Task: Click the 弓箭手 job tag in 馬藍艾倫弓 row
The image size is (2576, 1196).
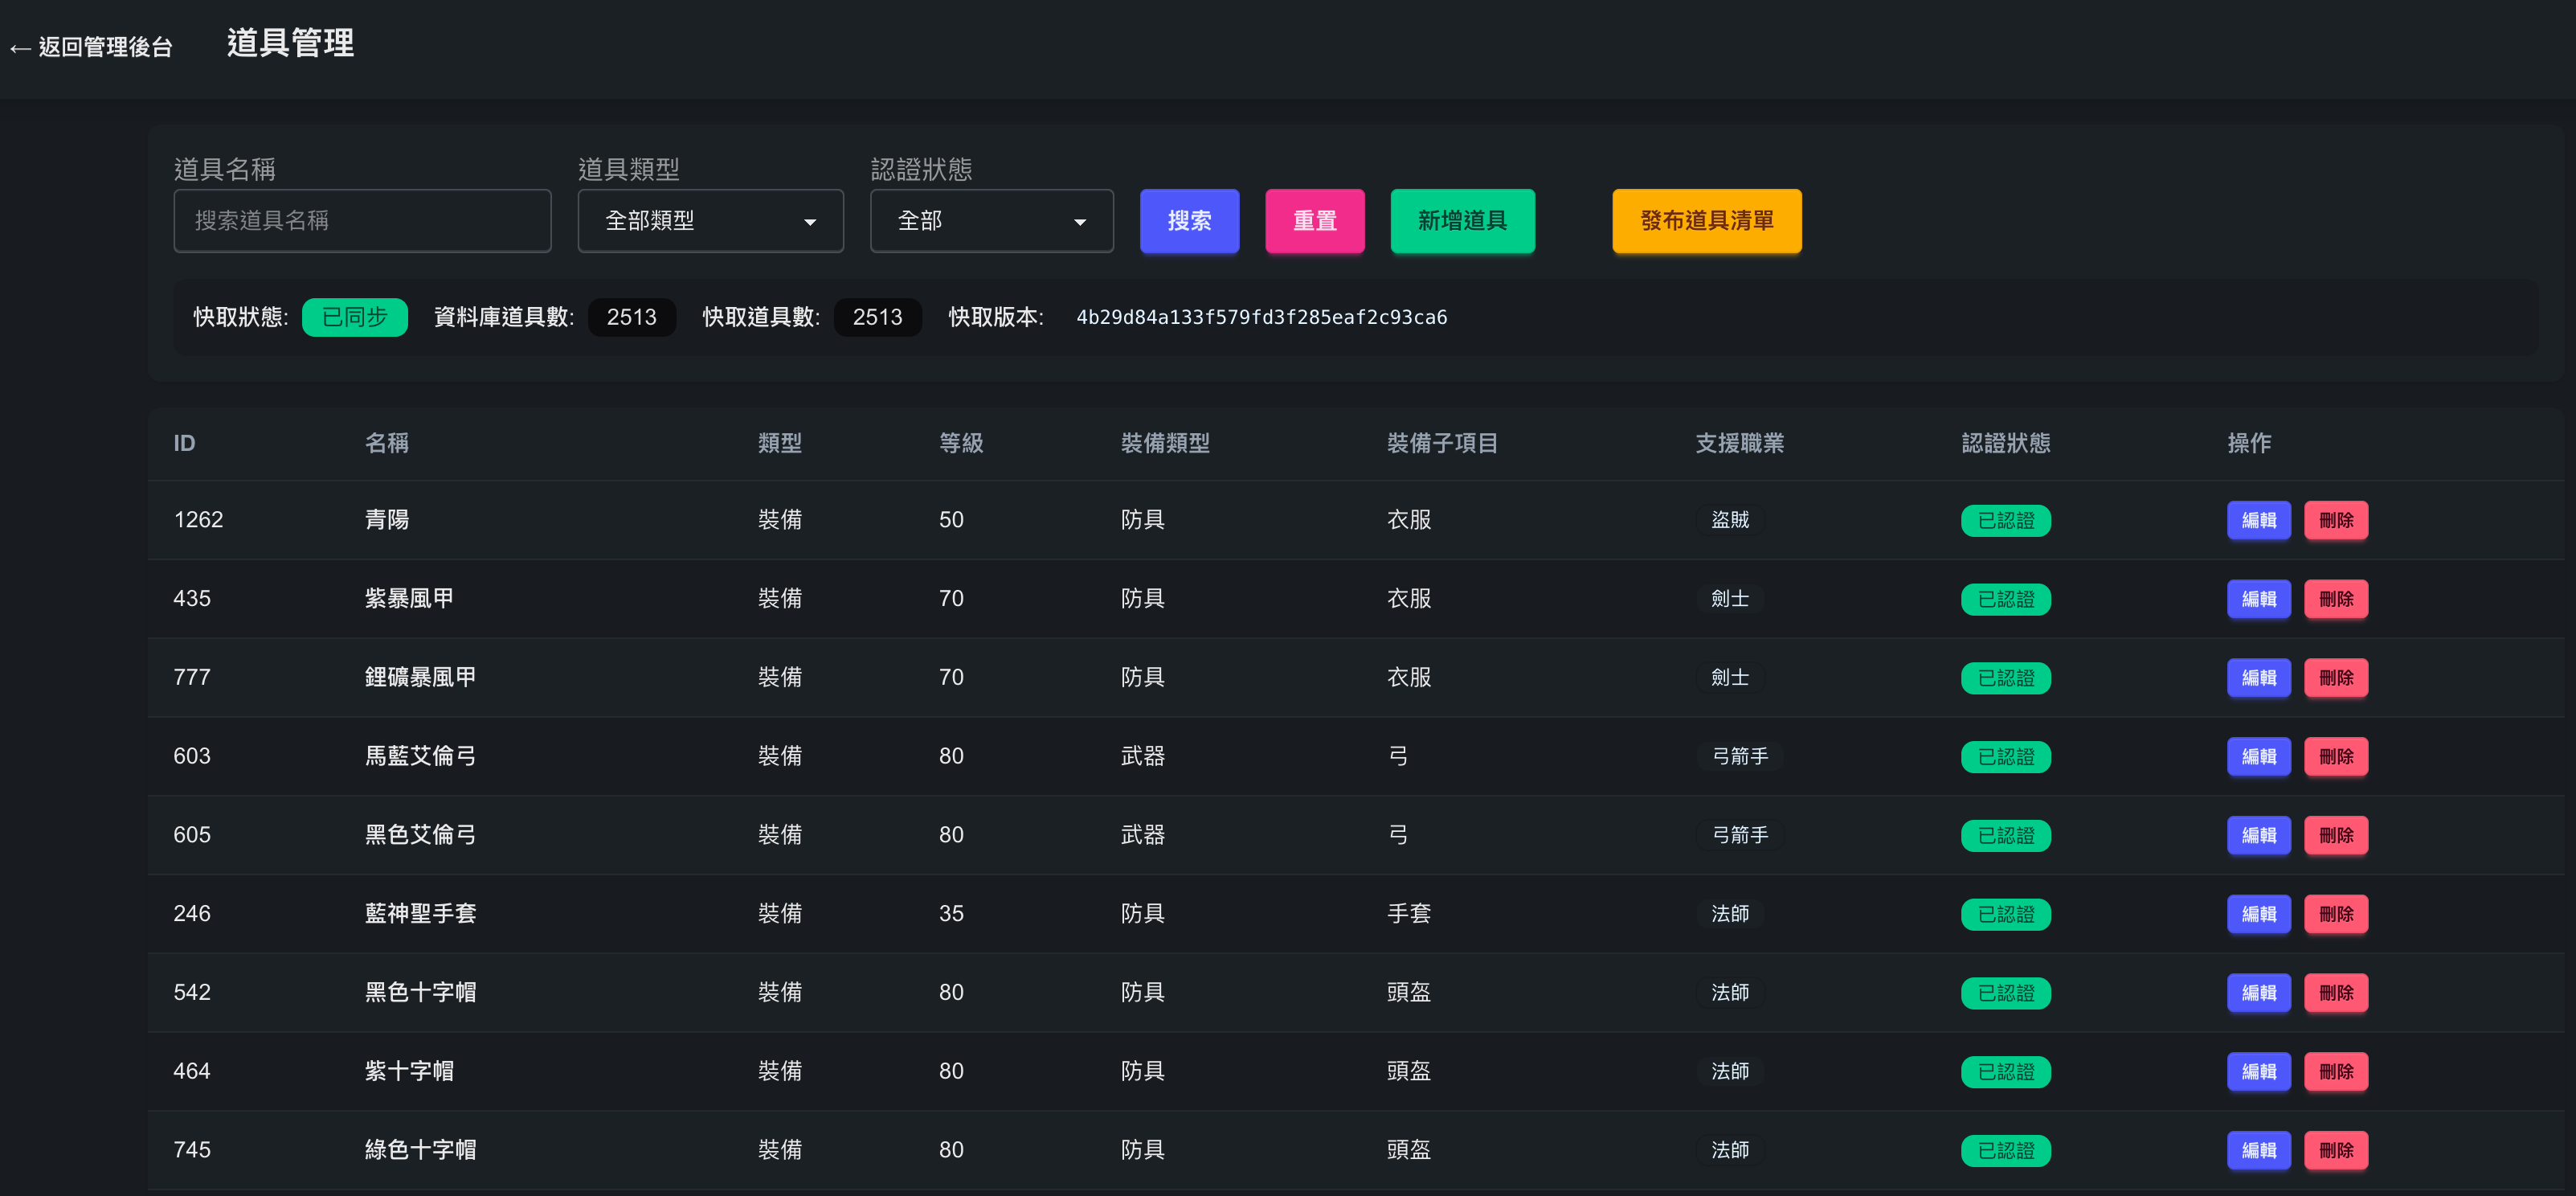Action: (x=1740, y=756)
